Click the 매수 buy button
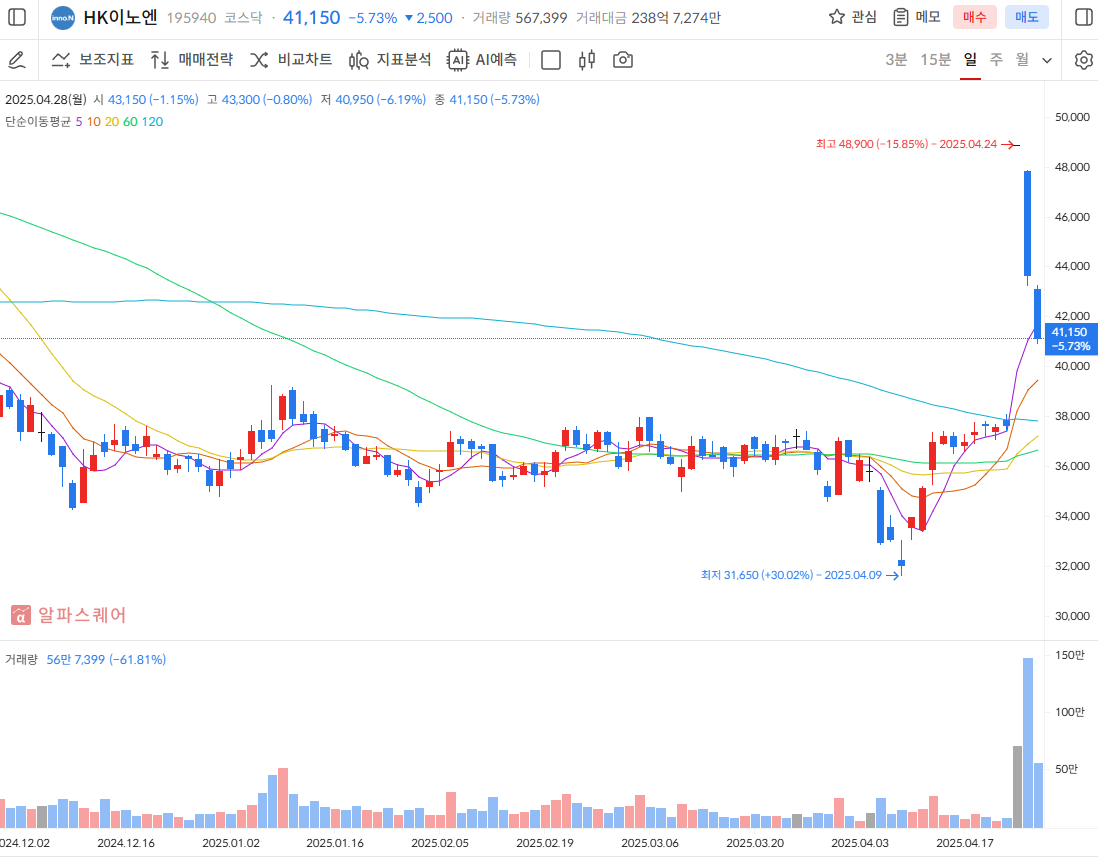Viewport: 1098px width, 859px height. 975,18
